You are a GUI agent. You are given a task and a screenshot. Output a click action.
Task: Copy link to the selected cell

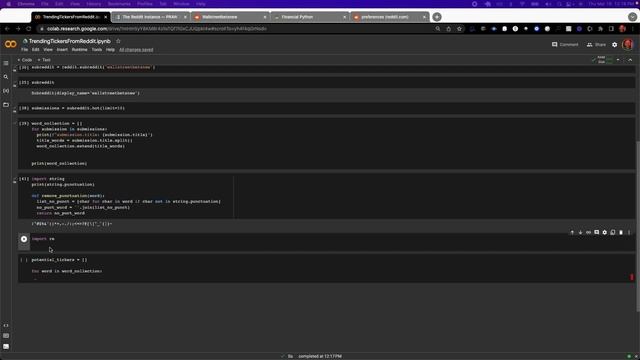pos(588,232)
